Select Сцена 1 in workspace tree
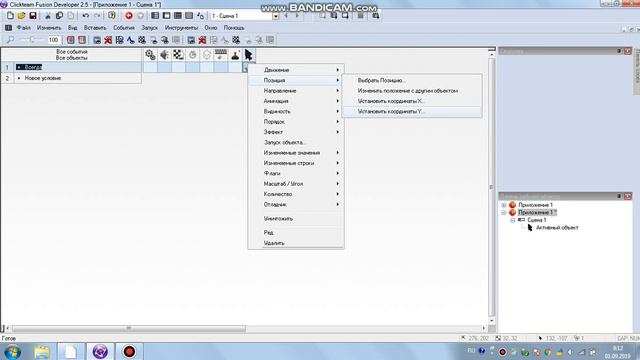Screen dimensions: 640x360 pyautogui.click(x=536, y=220)
